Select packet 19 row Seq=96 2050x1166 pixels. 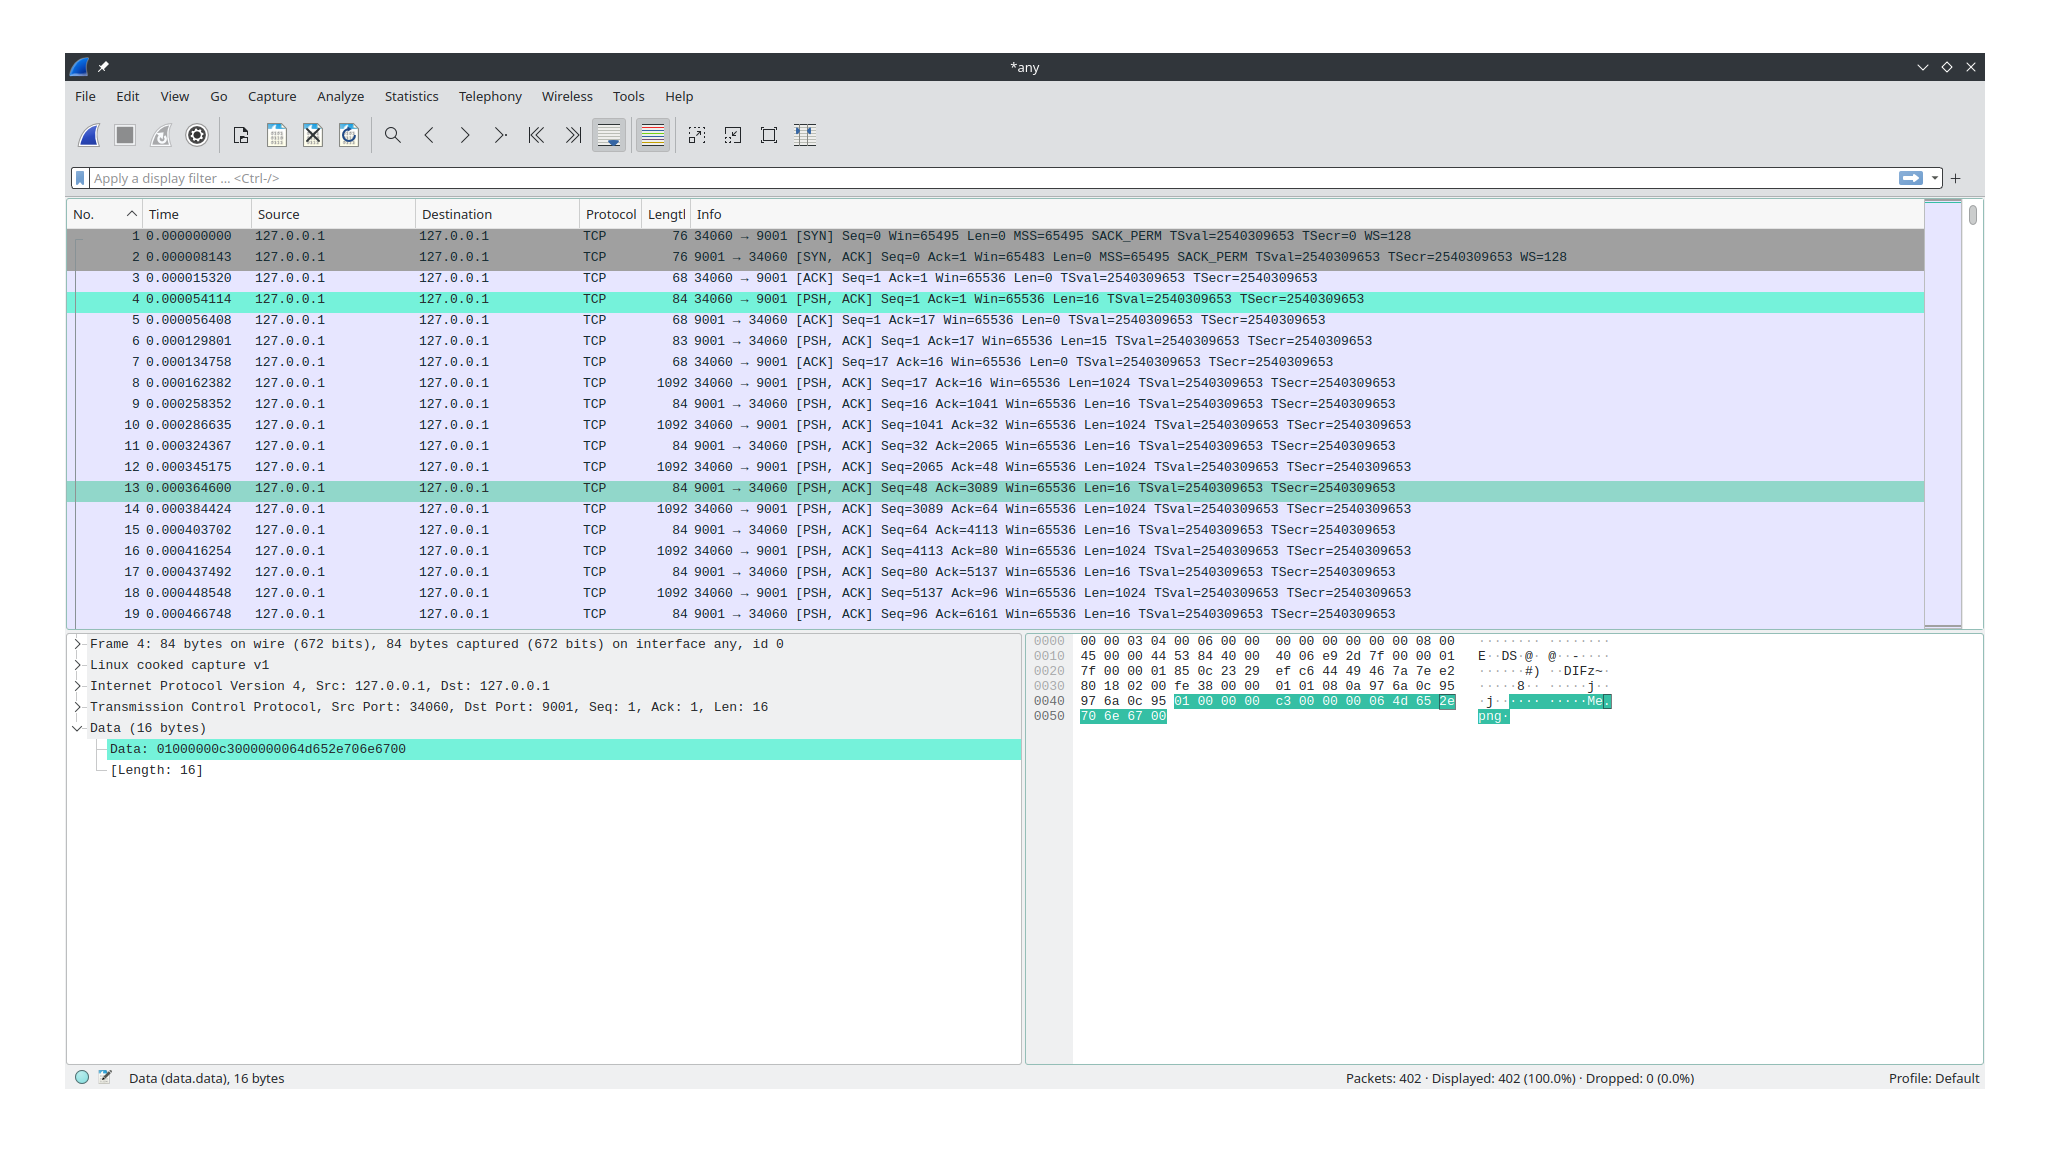click(995, 614)
